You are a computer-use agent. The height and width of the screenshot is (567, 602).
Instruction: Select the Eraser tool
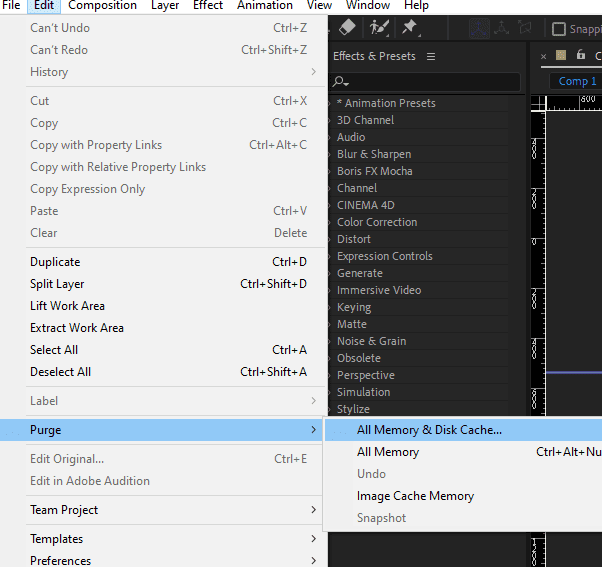point(348,28)
